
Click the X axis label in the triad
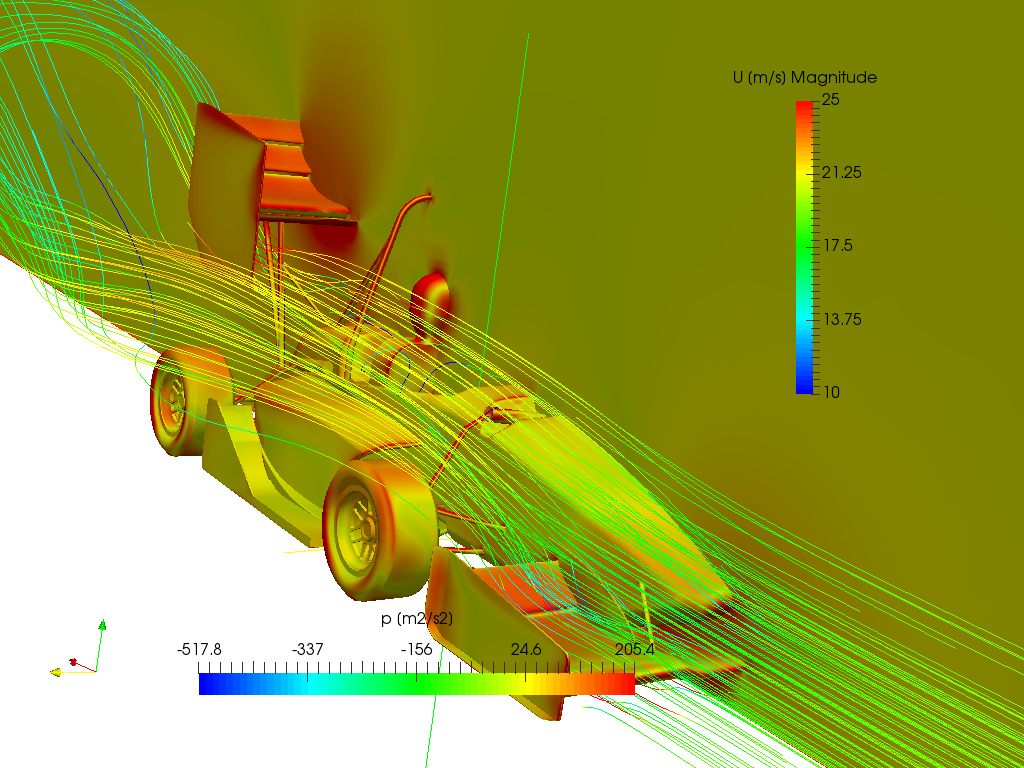coord(82,659)
